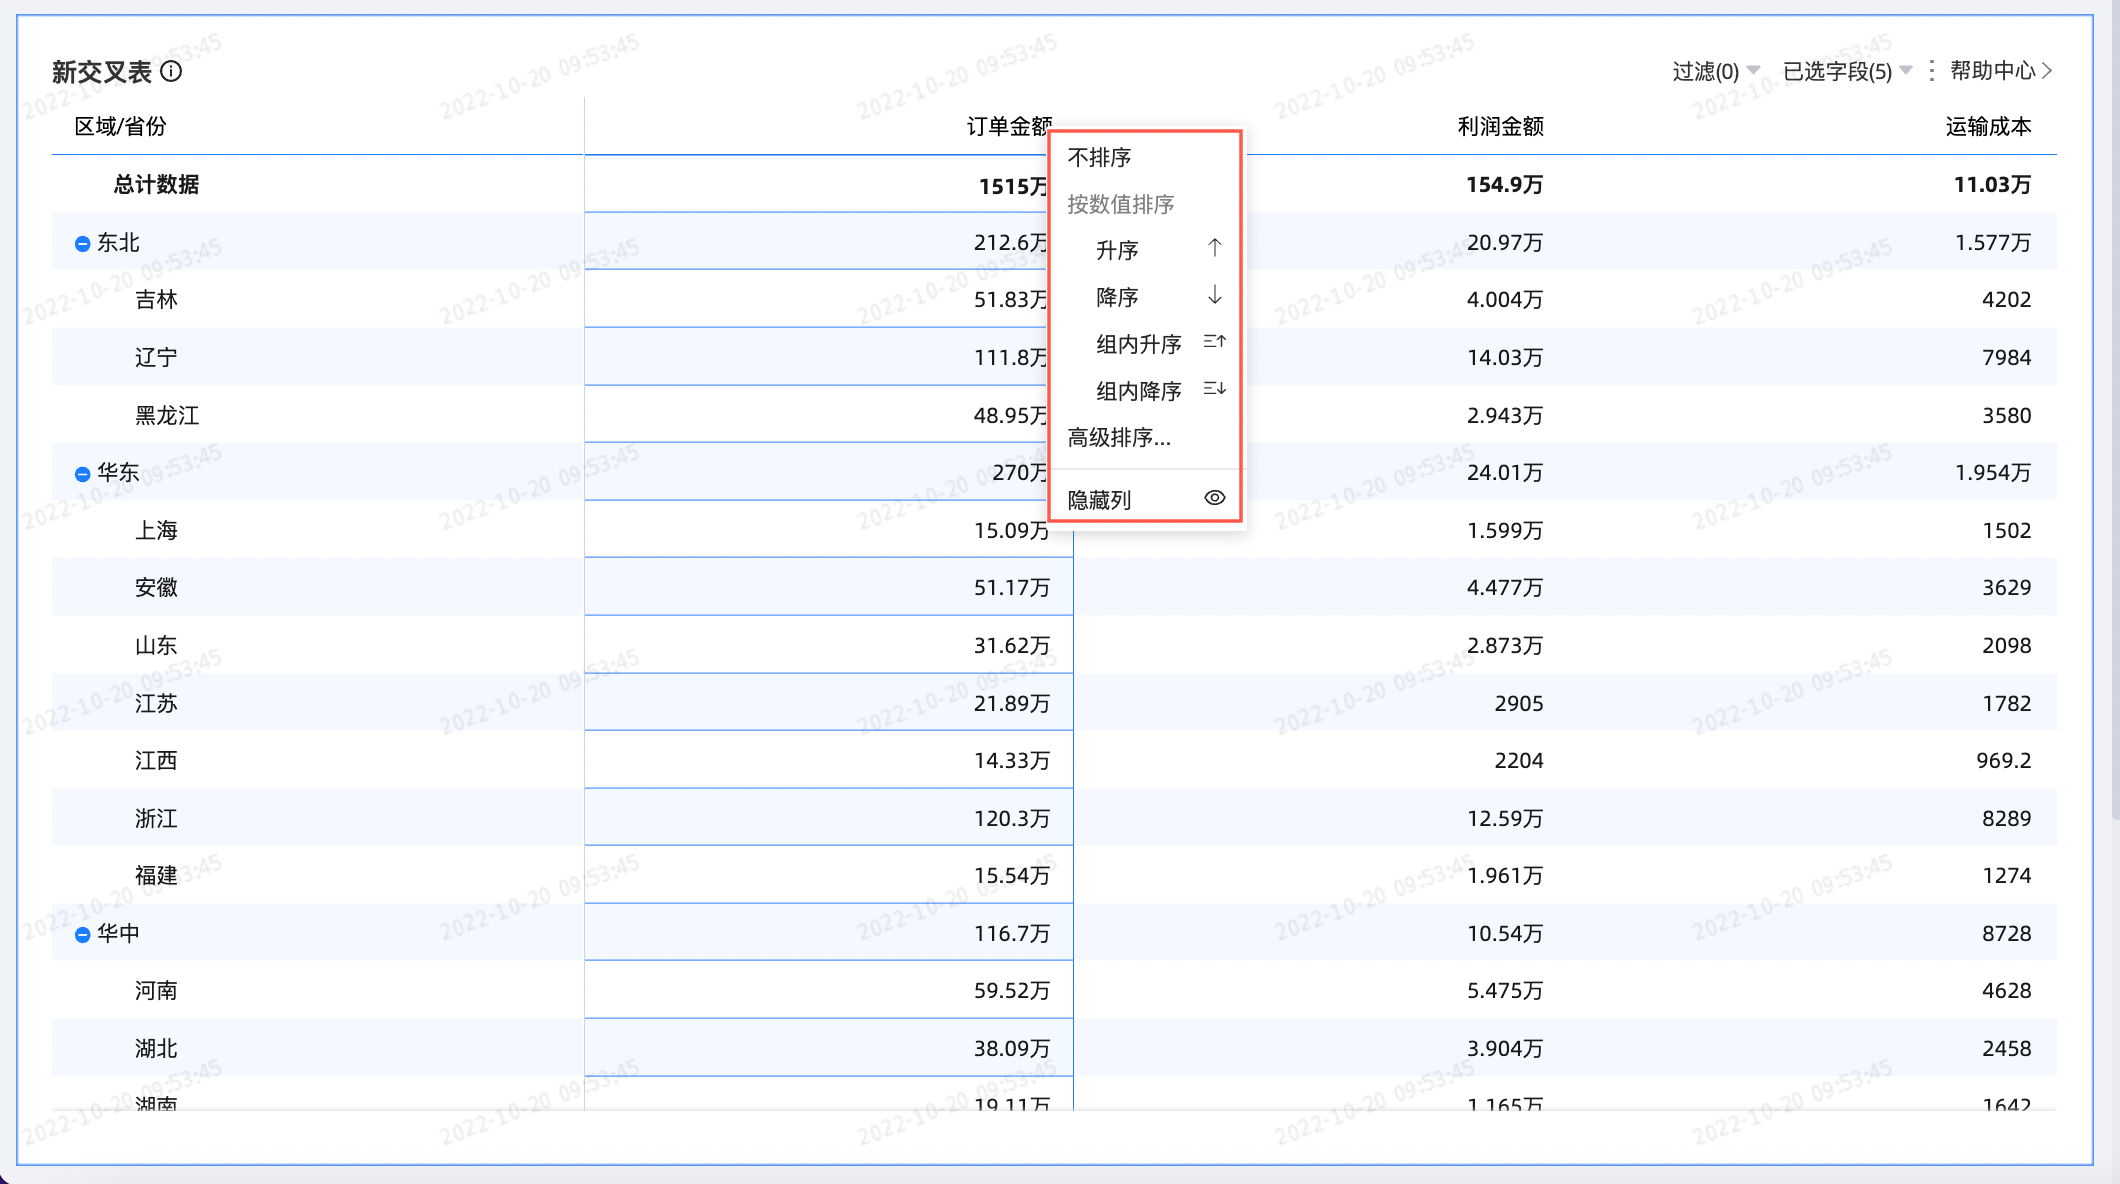Select the 湖北 row label
Image resolution: width=2120 pixels, height=1184 pixels.
[x=156, y=1048]
